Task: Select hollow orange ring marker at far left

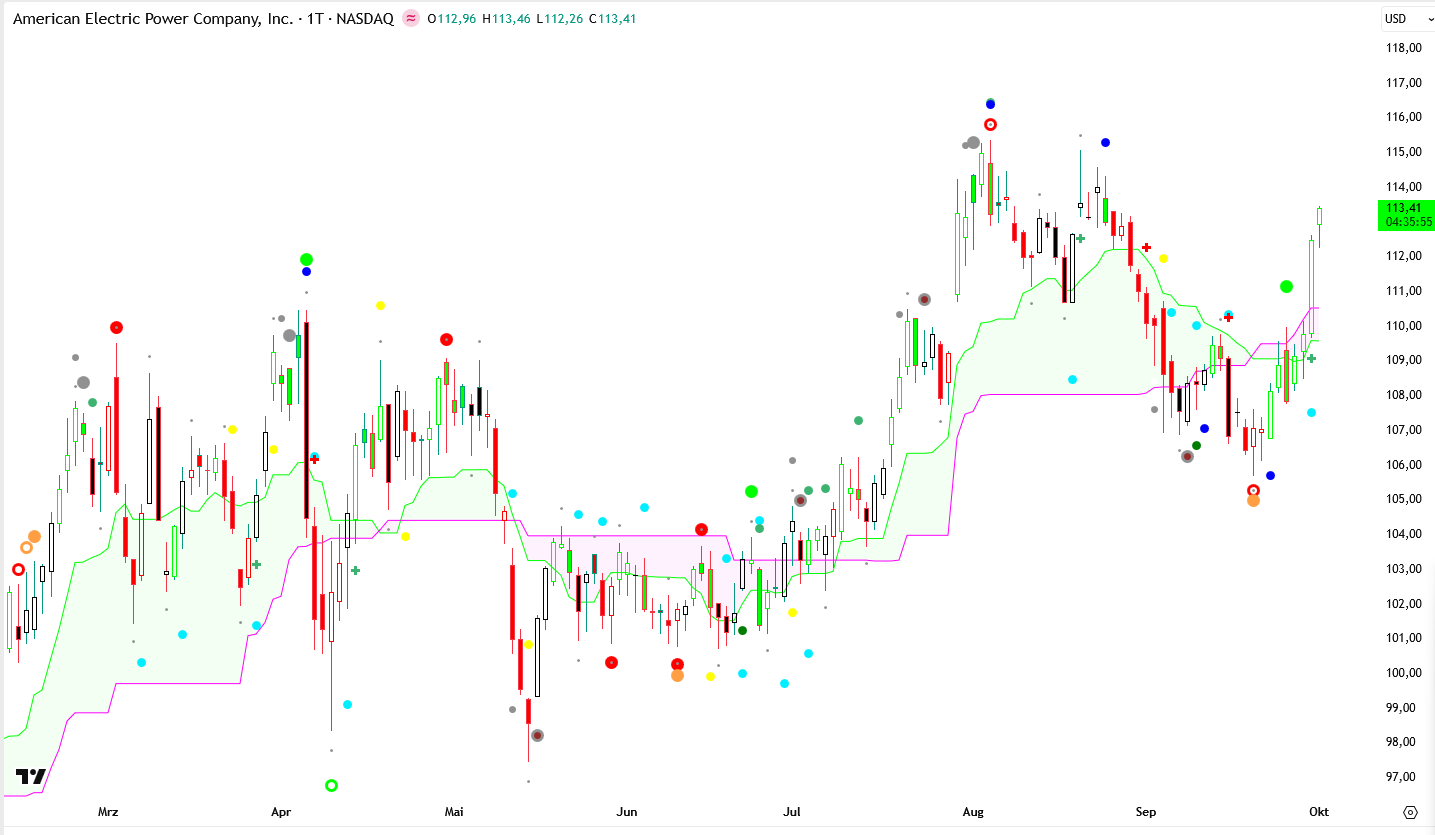Action: tap(27, 547)
